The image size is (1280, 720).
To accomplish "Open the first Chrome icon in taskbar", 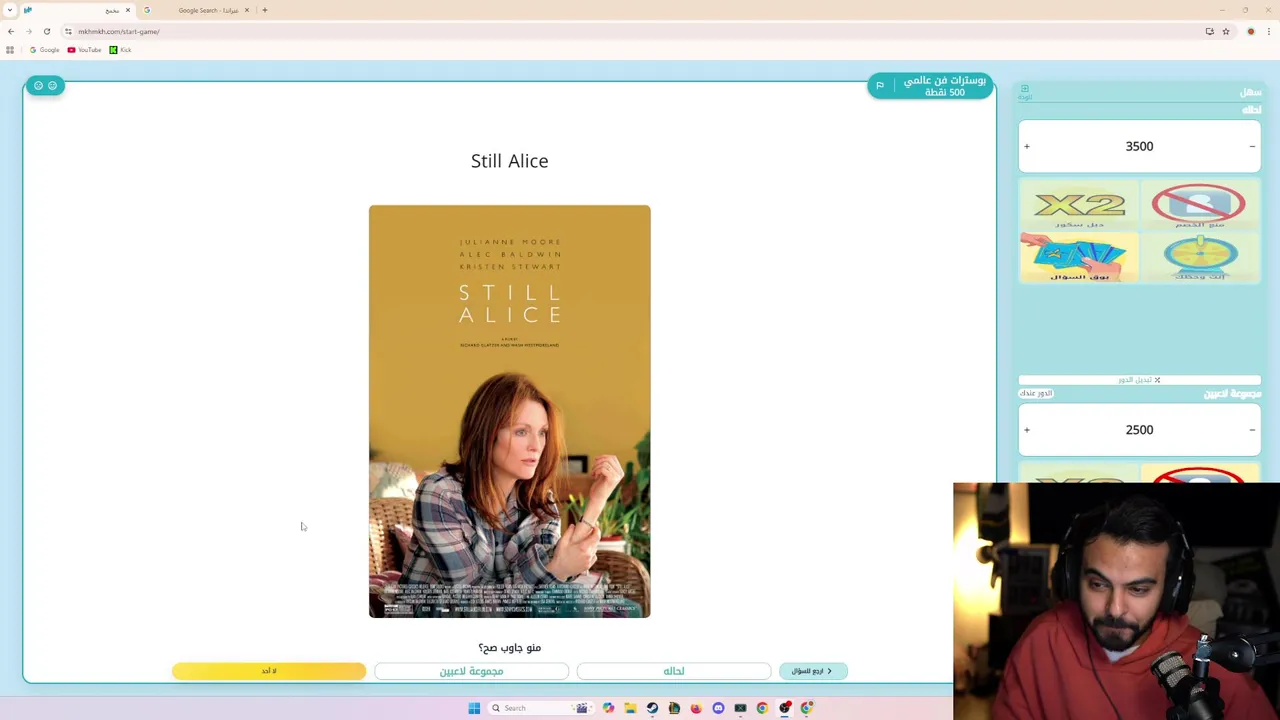I will tap(762, 708).
